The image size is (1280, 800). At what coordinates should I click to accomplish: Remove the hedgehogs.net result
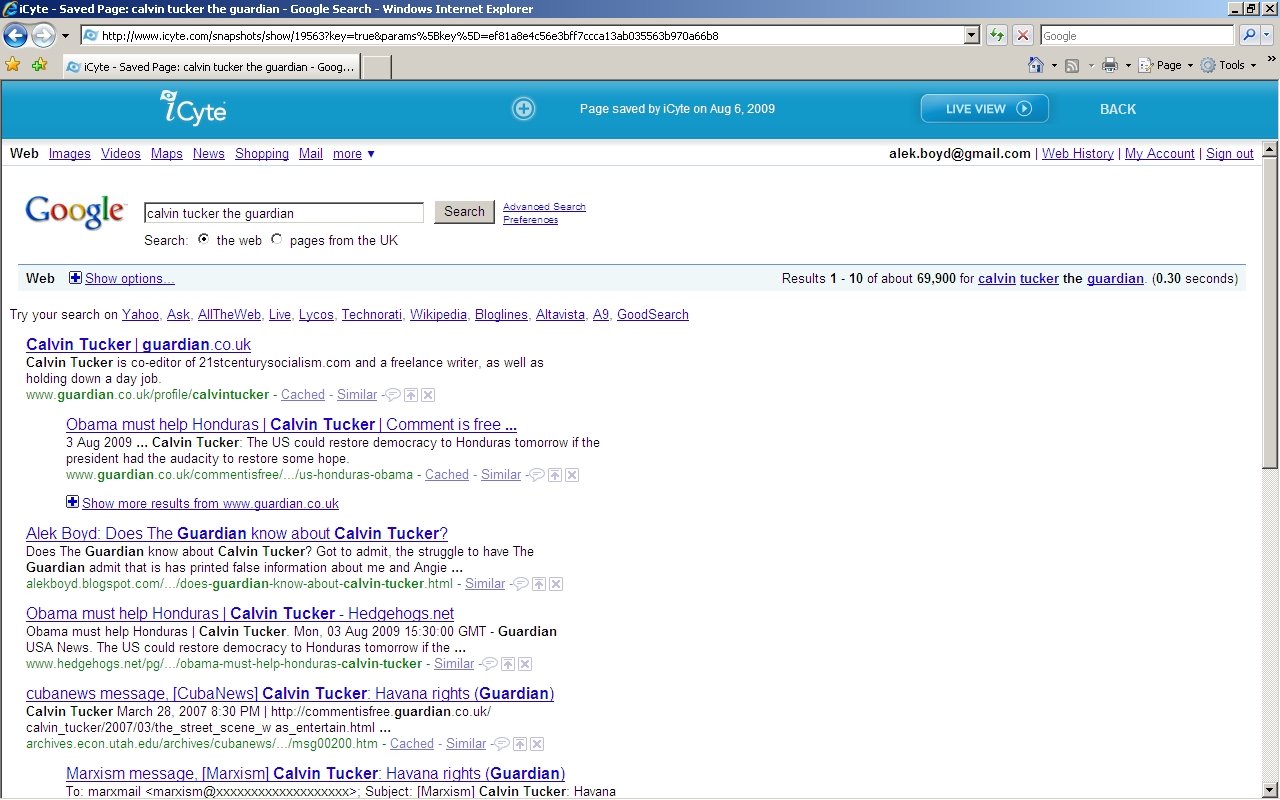[x=525, y=664]
